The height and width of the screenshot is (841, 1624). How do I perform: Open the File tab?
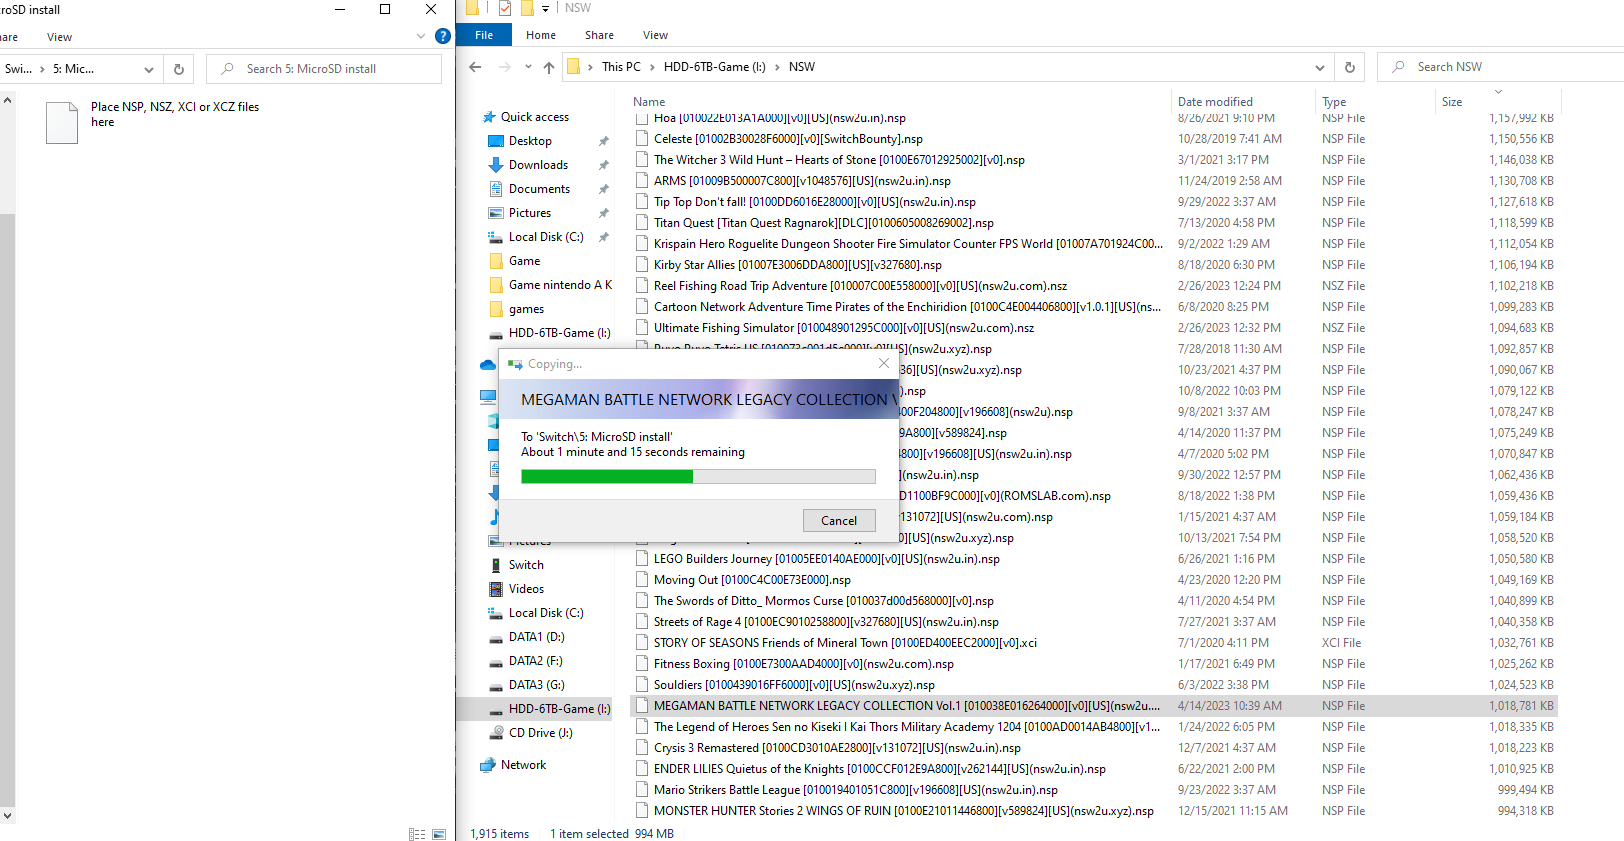point(484,35)
